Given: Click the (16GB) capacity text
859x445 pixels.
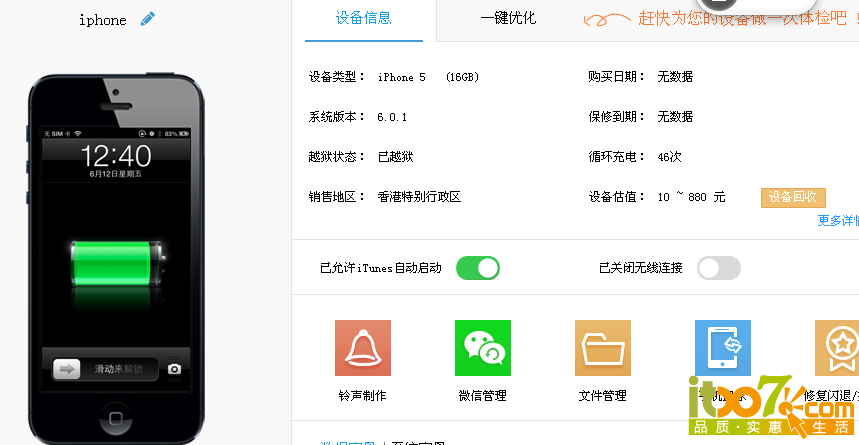Looking at the screenshot, I should 462,77.
